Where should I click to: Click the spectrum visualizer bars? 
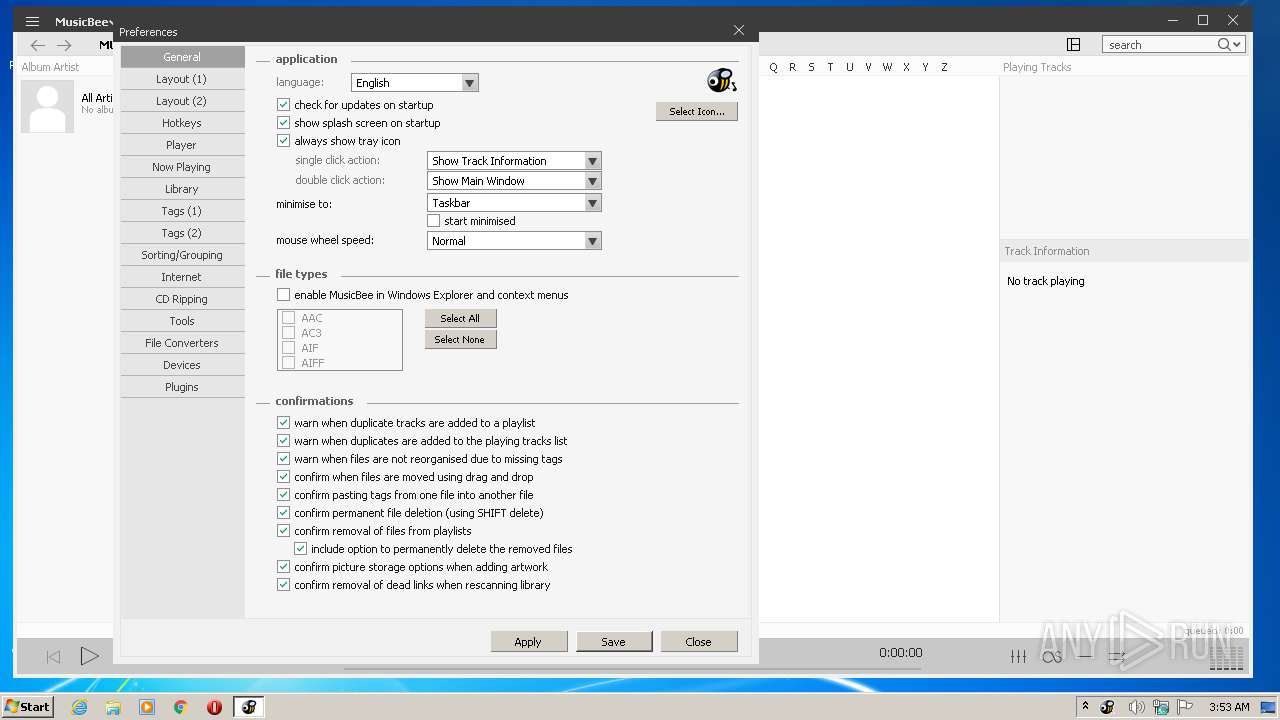1226,657
